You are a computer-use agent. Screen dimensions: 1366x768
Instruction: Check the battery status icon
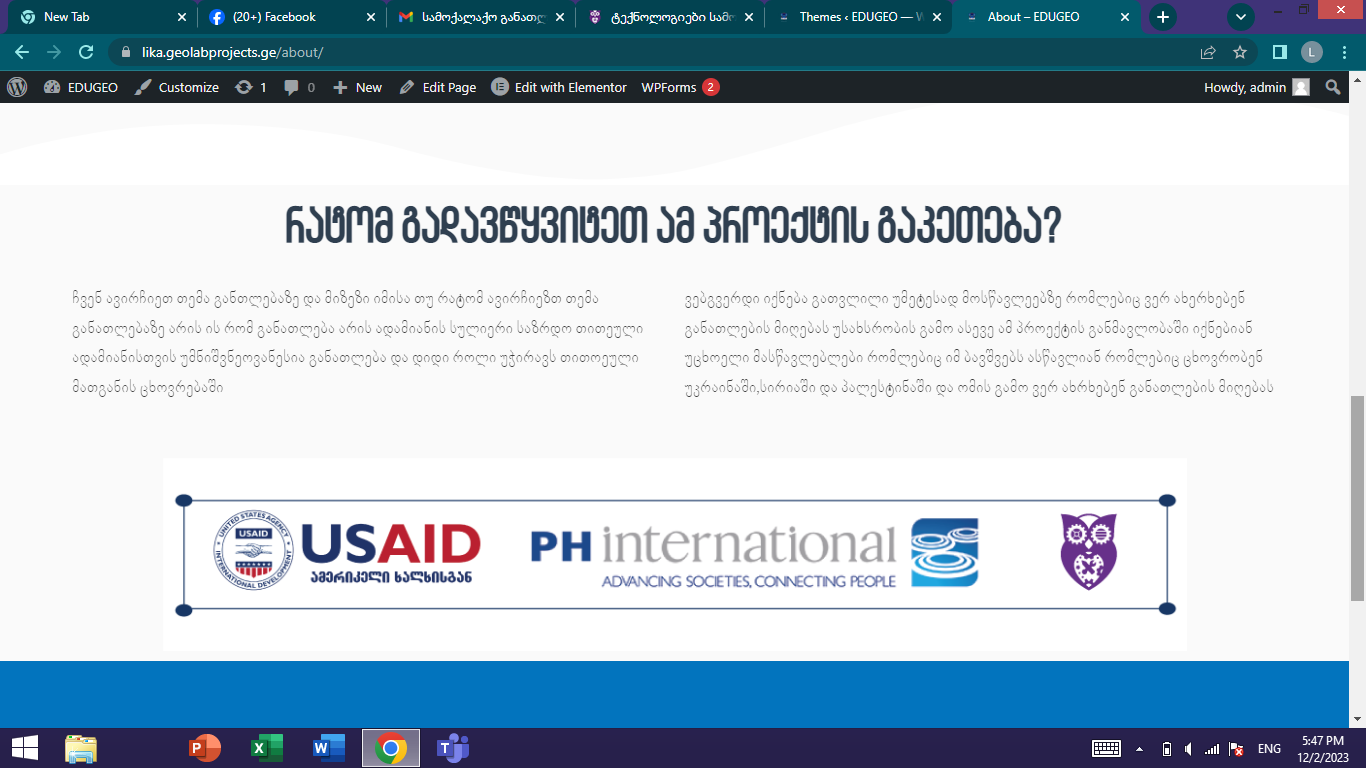pos(1166,748)
